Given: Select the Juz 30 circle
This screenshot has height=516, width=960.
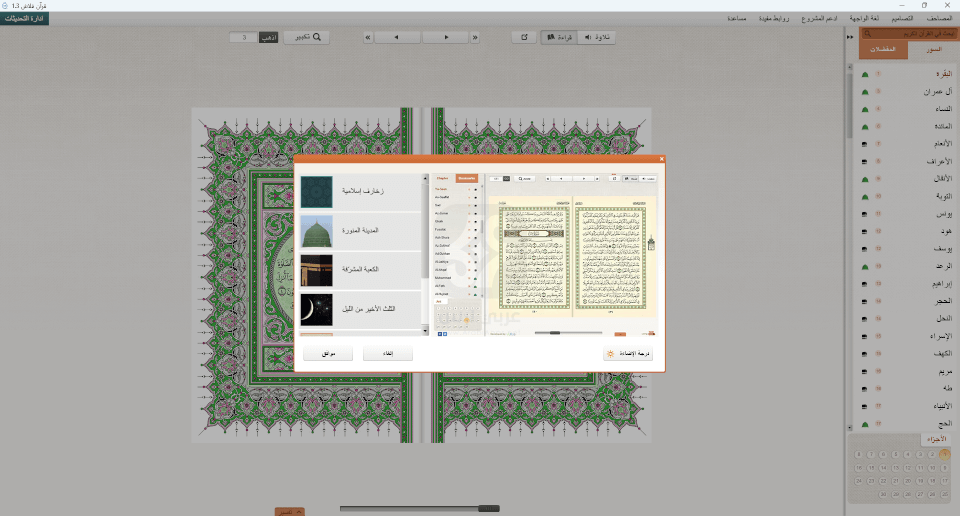Looking at the screenshot, I should [x=883, y=495].
